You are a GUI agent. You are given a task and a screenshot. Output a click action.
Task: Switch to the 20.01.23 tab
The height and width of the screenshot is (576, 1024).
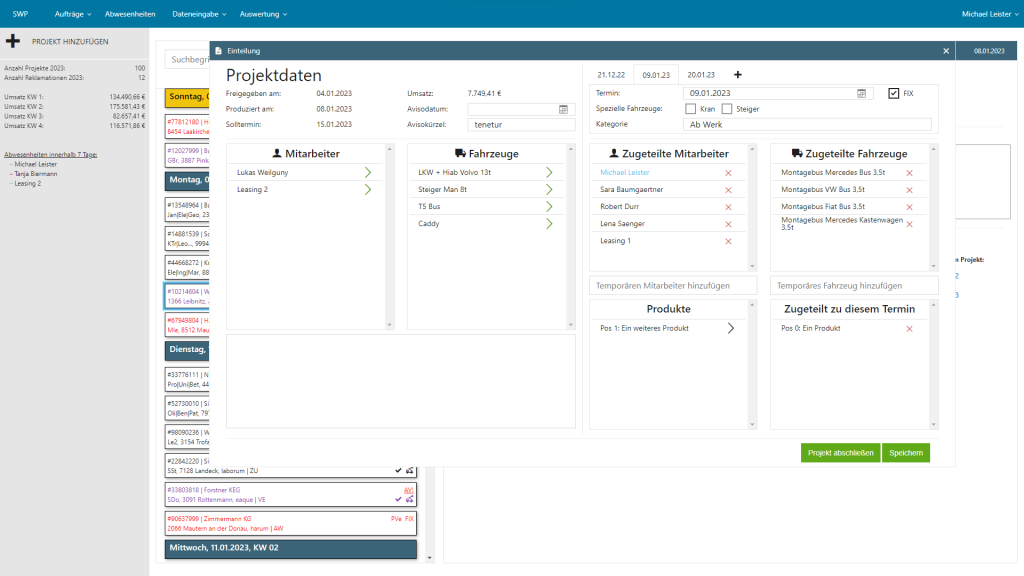(701, 75)
